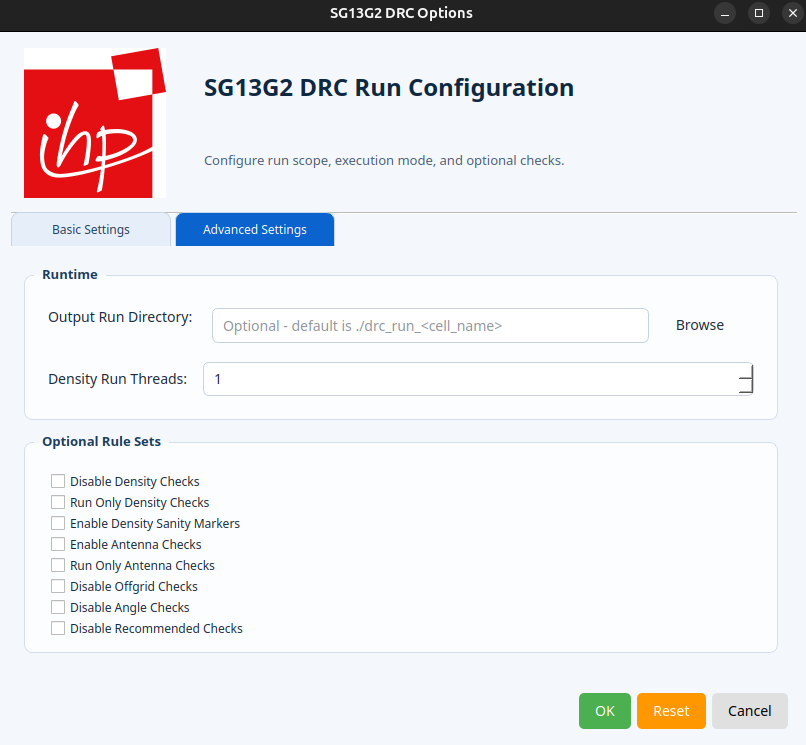The height and width of the screenshot is (745, 806).
Task: Maximize the SG13G2 DRC Options window
Action: pos(759,13)
